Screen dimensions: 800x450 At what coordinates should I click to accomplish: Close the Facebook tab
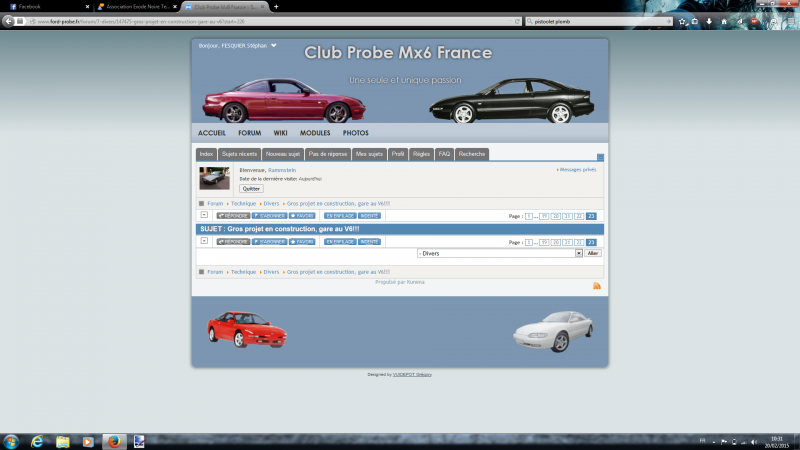coord(87,7)
